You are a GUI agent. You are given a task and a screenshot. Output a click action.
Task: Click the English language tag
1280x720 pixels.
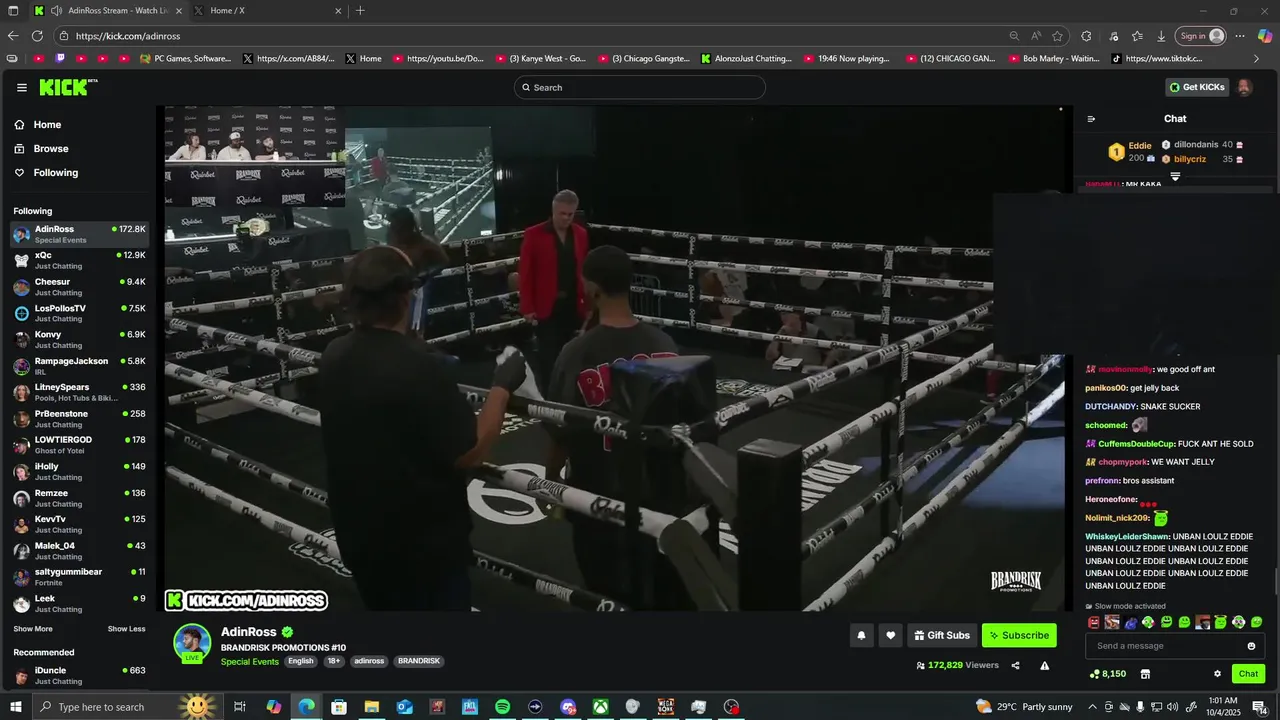[x=301, y=661]
